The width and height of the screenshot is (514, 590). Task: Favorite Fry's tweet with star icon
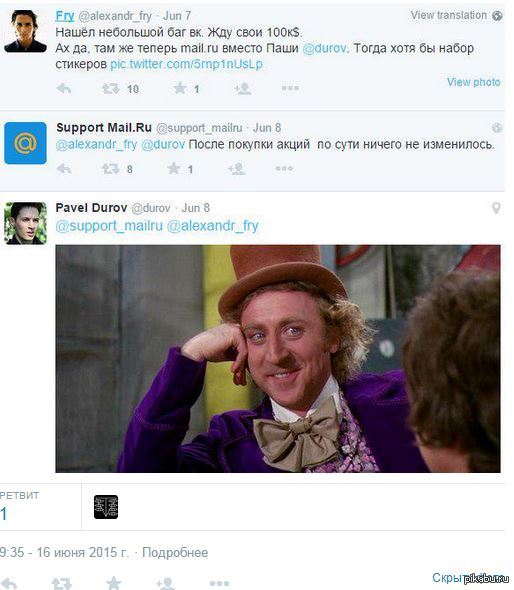180,88
